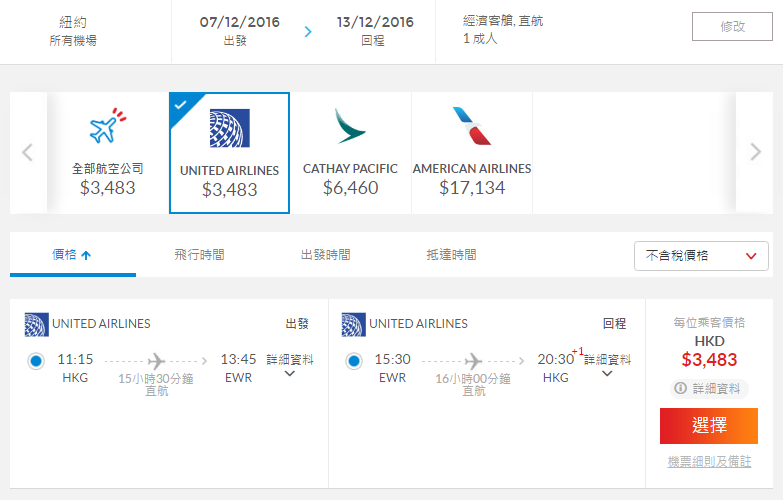This screenshot has height=500, width=783.
Task: Select the American Airlines logo filter
Action: [472, 126]
